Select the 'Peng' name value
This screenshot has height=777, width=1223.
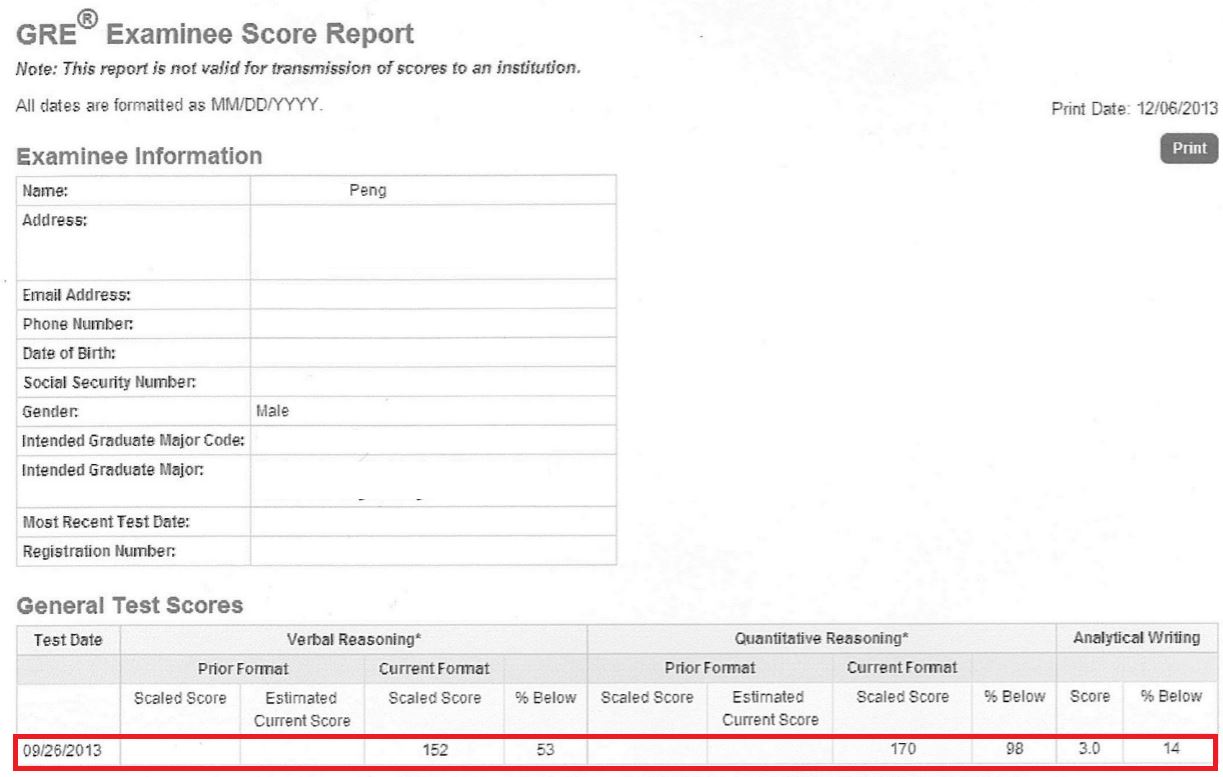367,190
